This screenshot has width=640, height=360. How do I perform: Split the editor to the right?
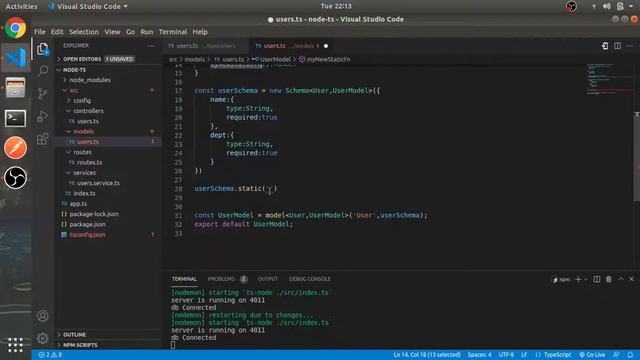coord(618,46)
